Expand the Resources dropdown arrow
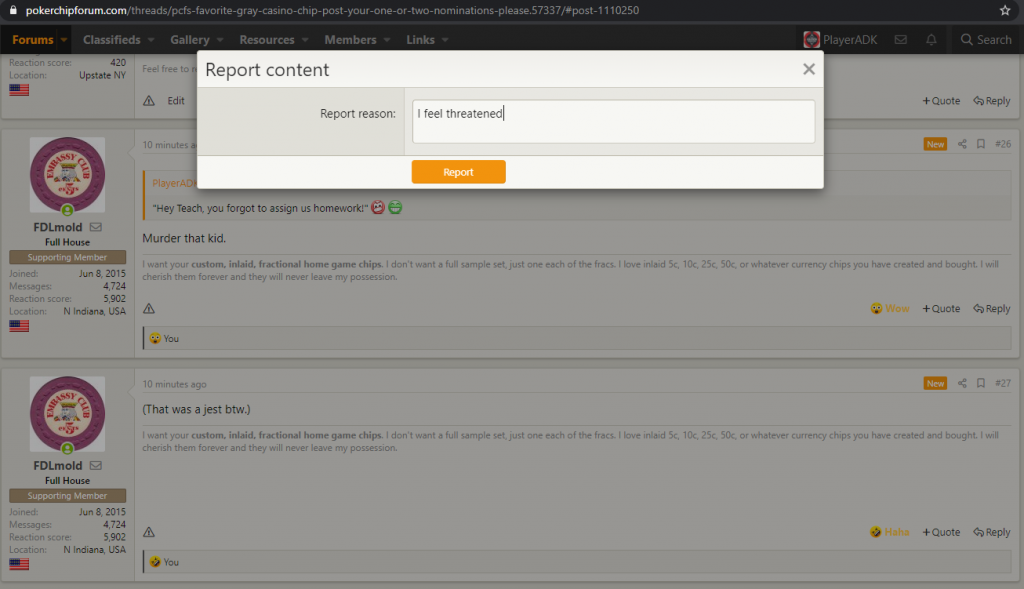The width and height of the screenshot is (1024, 589). click(x=305, y=40)
